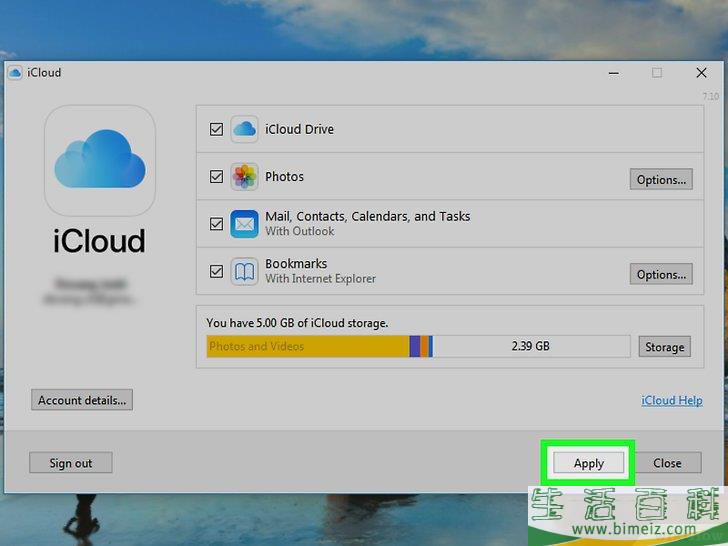Click the large iCloud logo
The width and height of the screenshot is (728, 546).
pos(100,160)
